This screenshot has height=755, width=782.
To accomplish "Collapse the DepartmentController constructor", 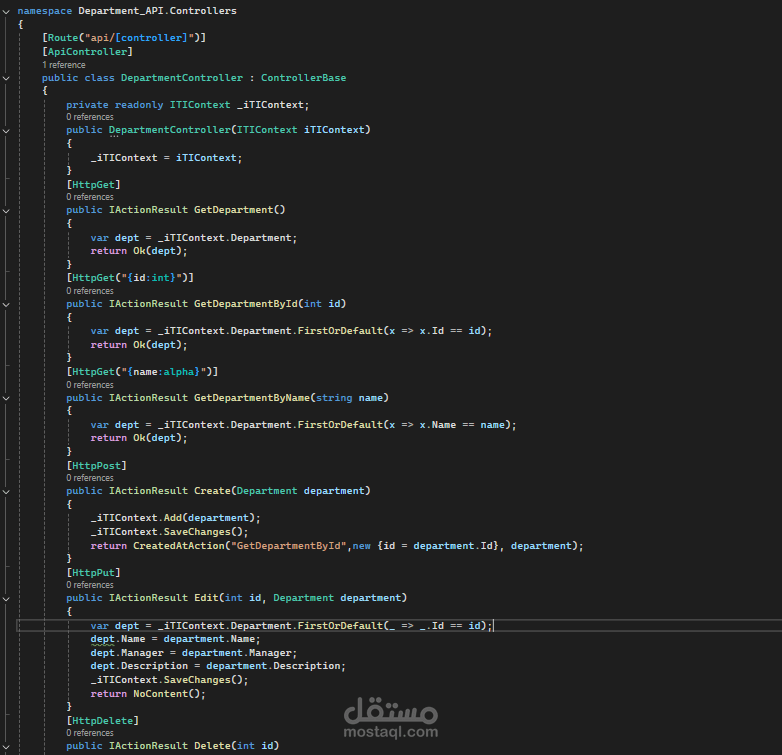I will 6,131.
